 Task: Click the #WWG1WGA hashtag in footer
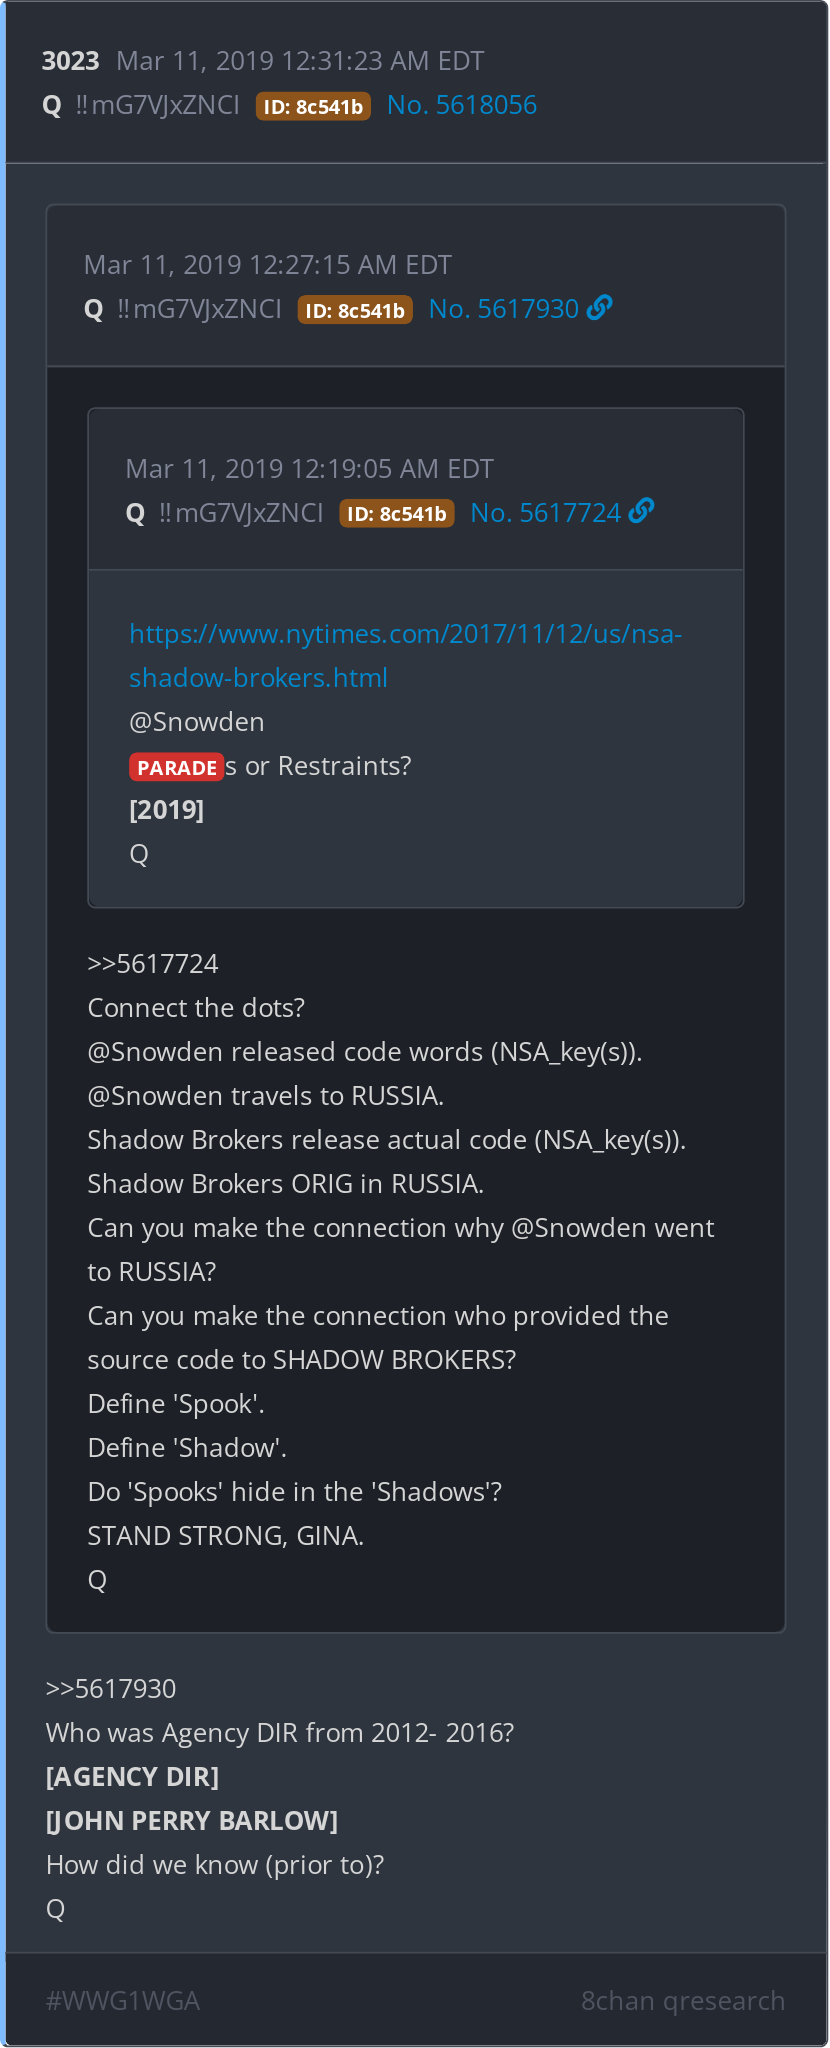pos(123,2001)
